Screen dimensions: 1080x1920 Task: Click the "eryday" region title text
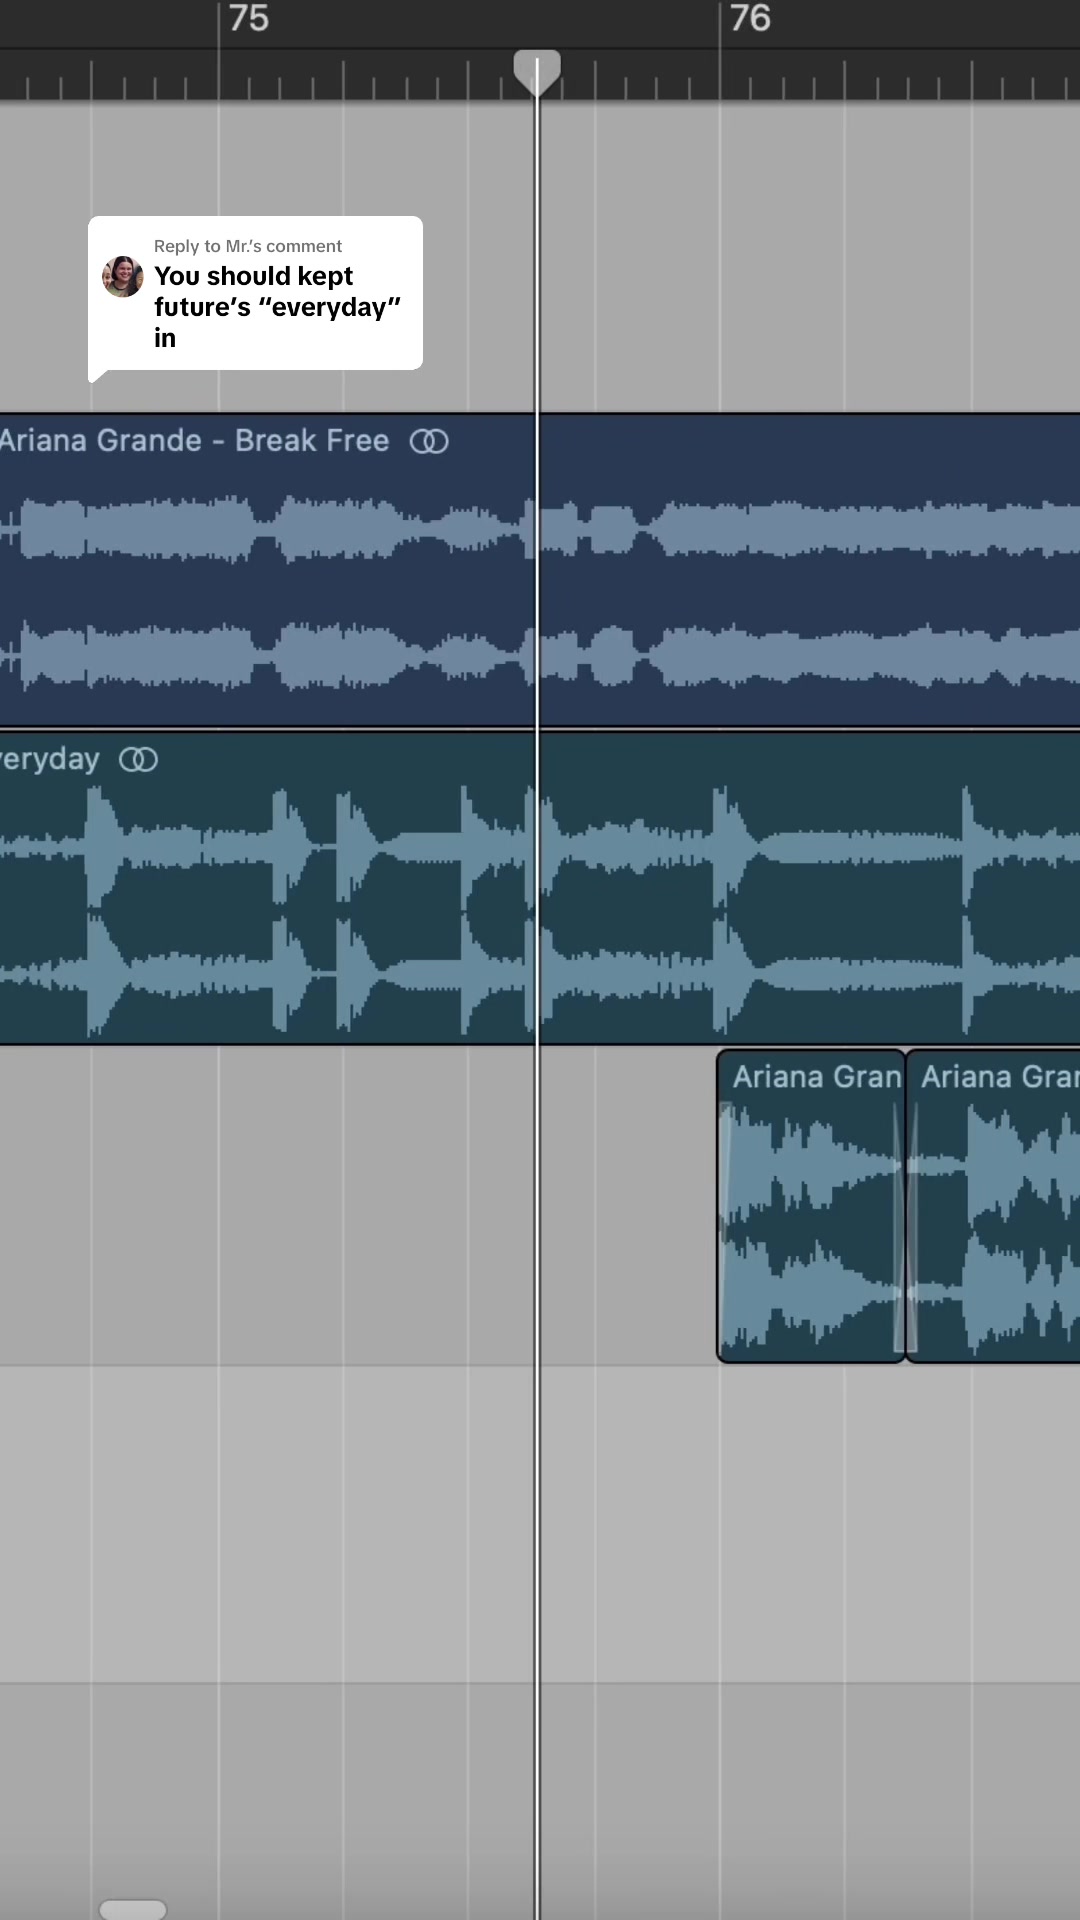coord(50,760)
